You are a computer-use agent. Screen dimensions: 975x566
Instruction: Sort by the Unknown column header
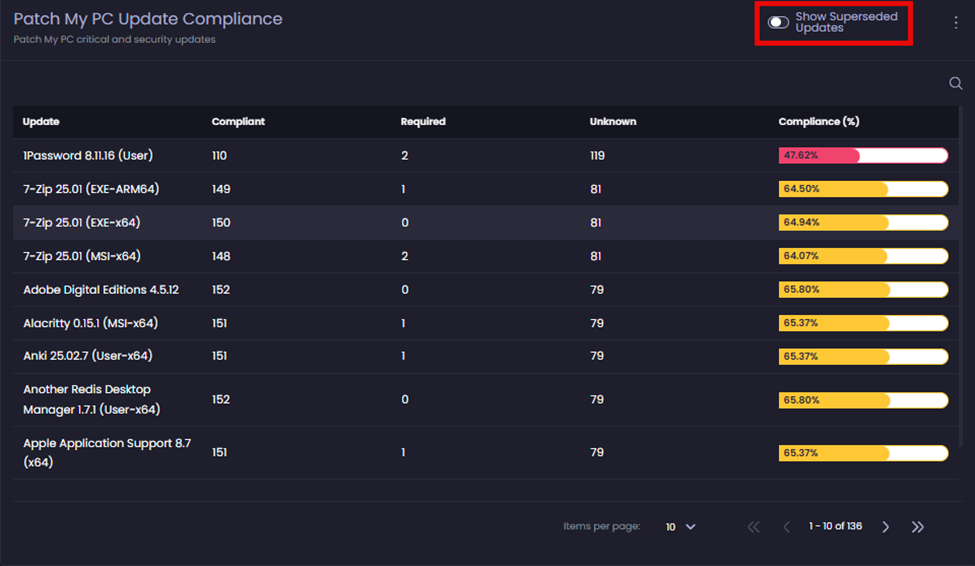point(612,121)
